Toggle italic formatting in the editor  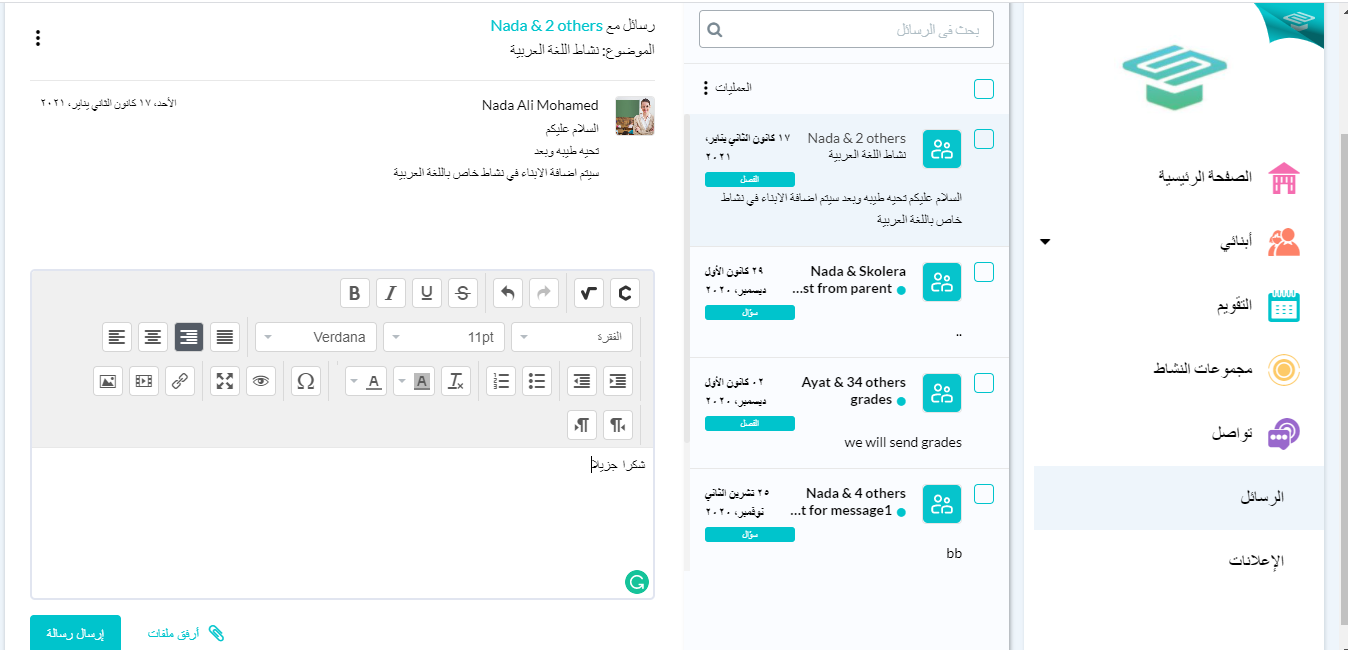(390, 293)
